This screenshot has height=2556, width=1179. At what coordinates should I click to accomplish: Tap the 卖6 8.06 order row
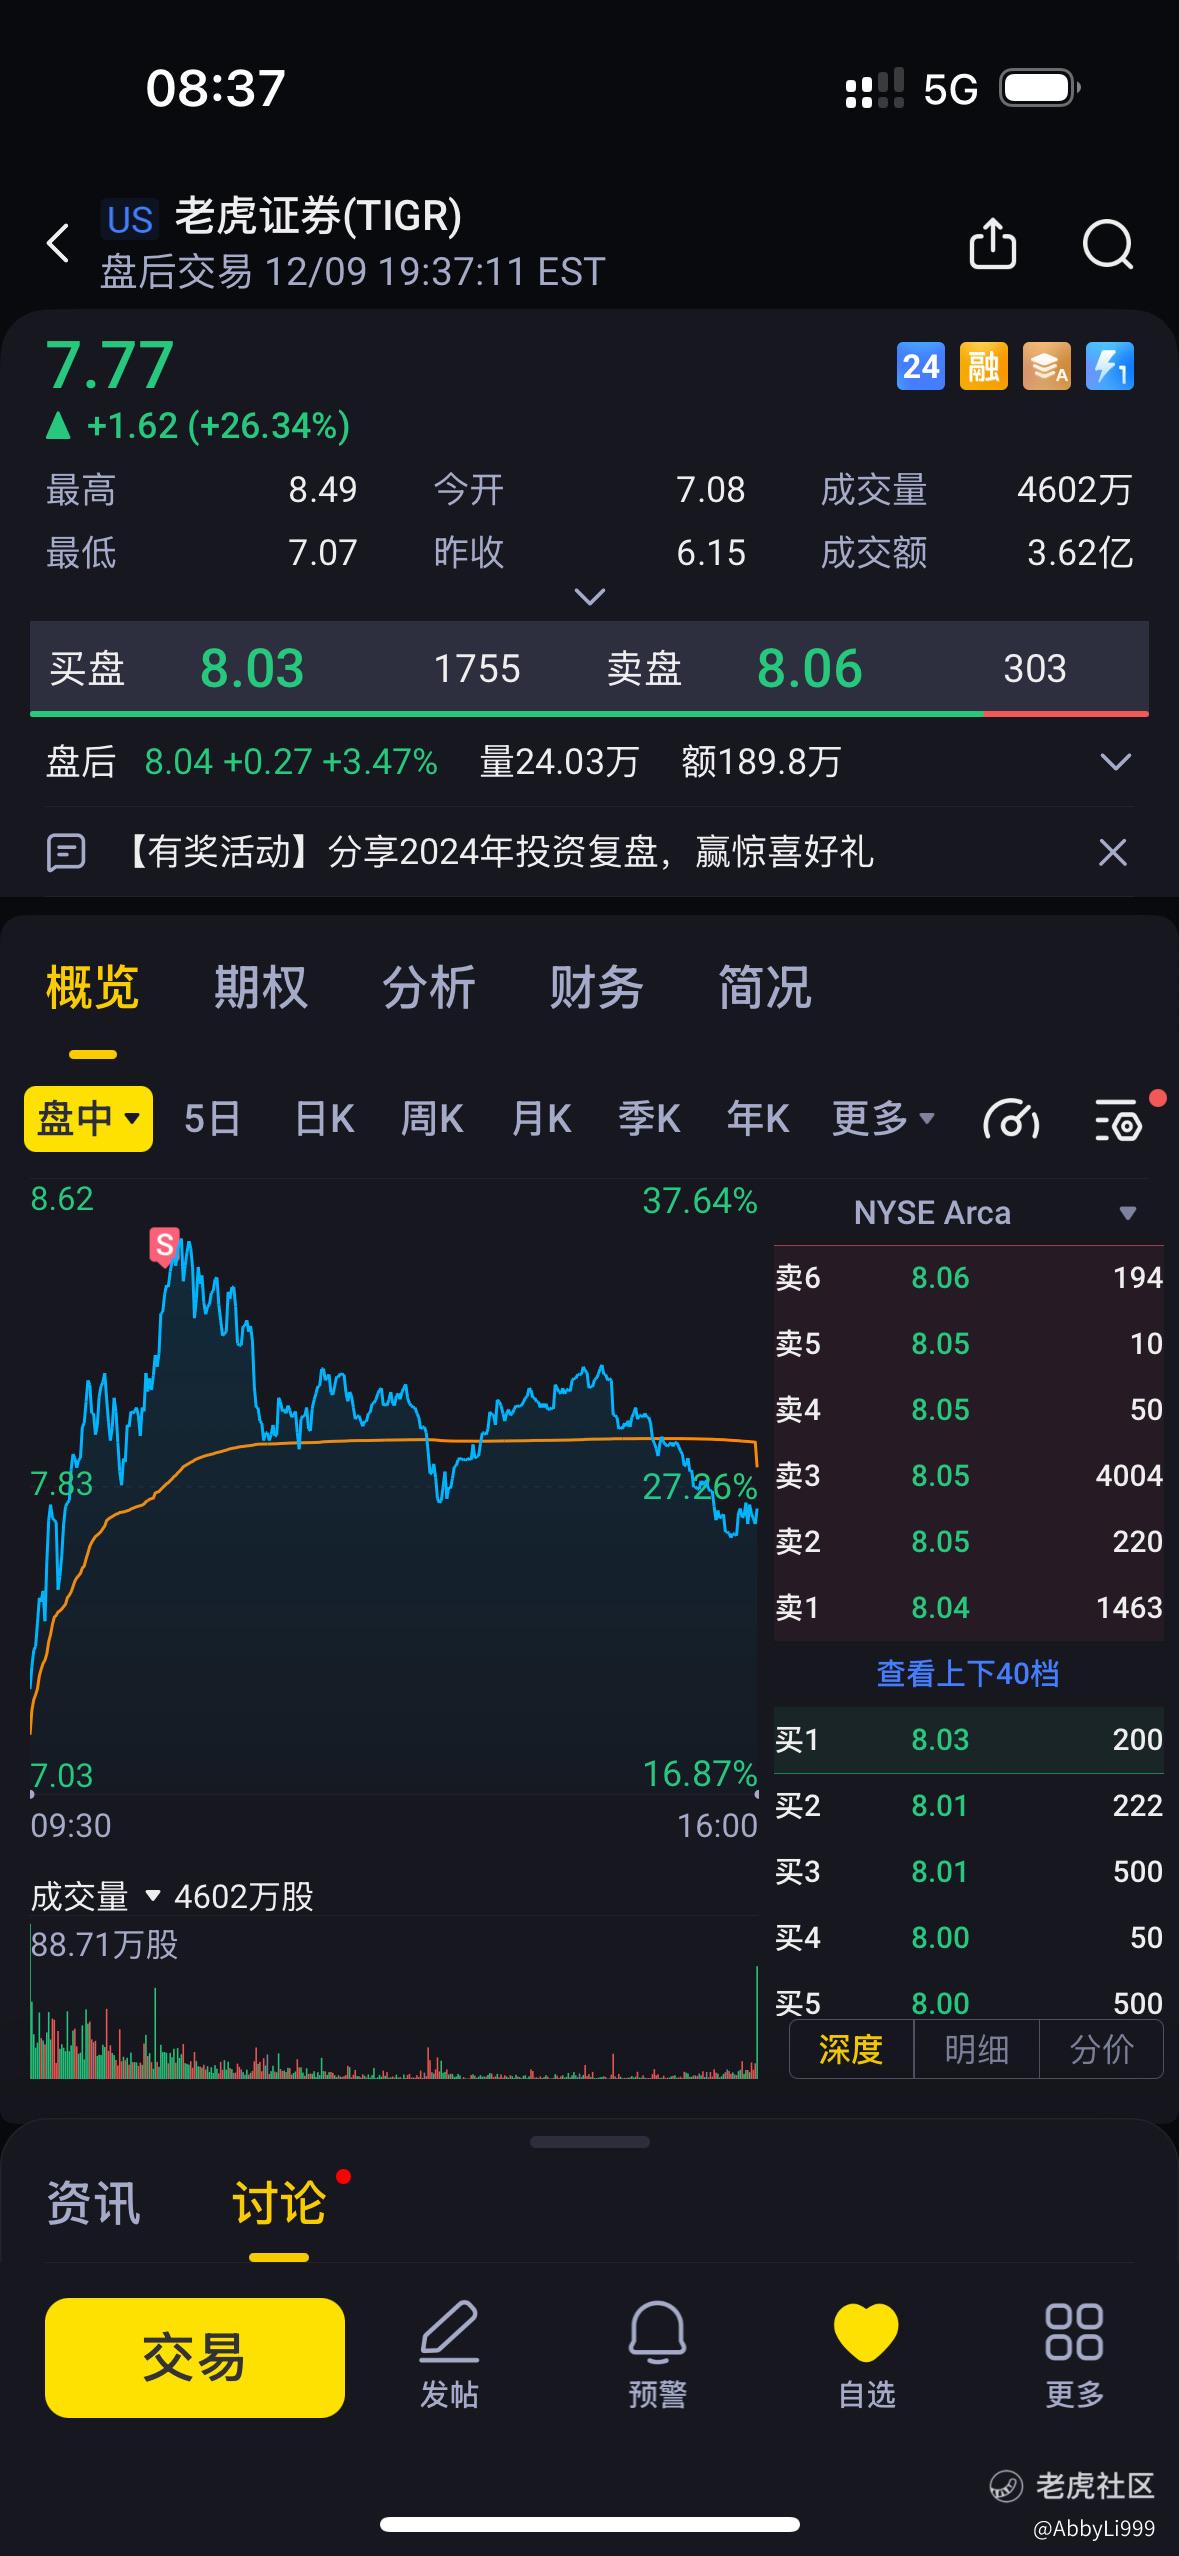(x=968, y=1277)
